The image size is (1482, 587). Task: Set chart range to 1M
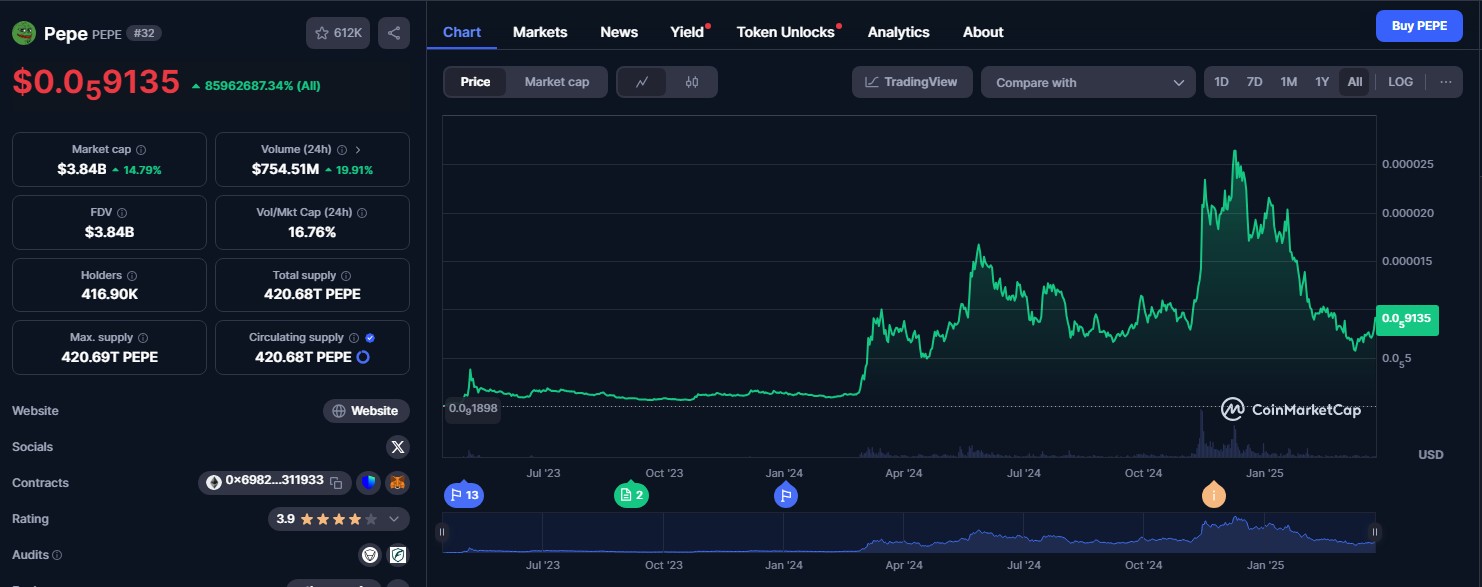point(1289,82)
